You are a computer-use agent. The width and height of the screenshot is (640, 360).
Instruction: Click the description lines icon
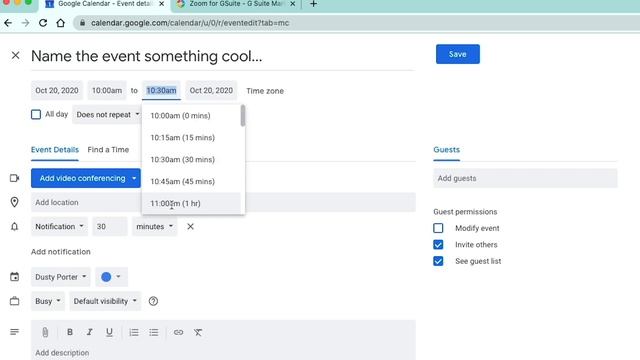point(15,332)
